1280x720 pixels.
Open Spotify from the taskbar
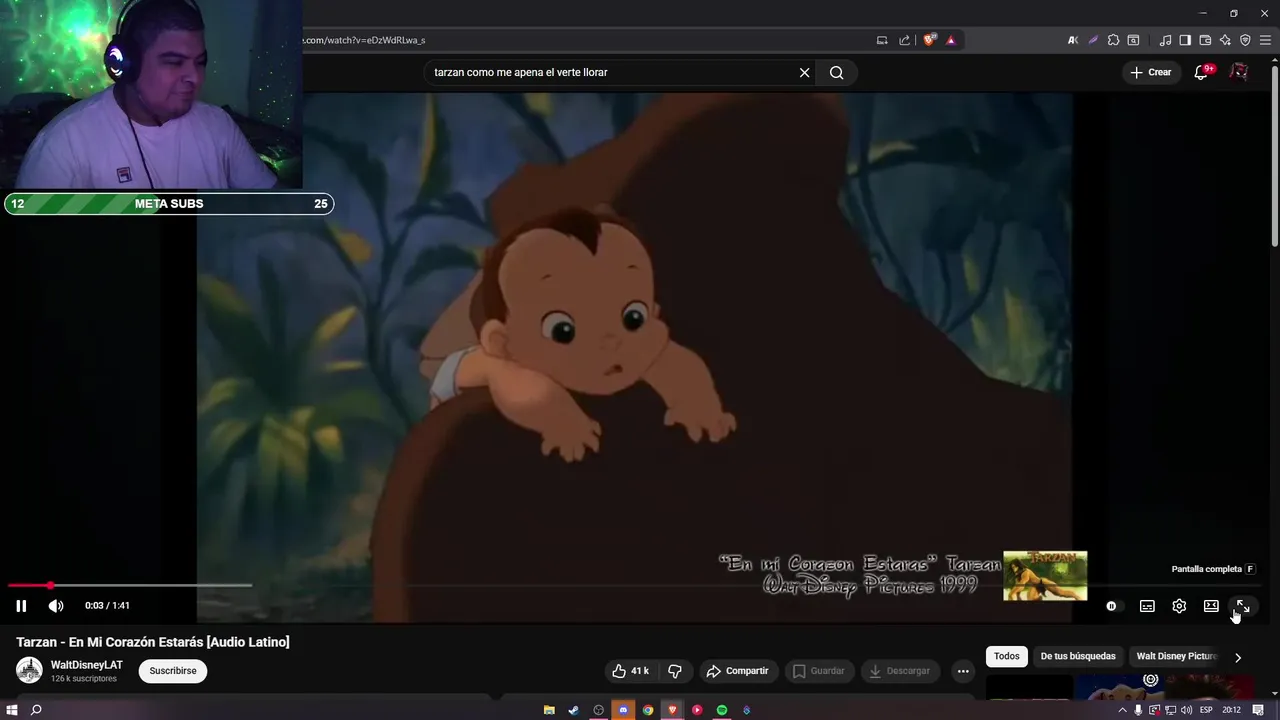(721, 710)
